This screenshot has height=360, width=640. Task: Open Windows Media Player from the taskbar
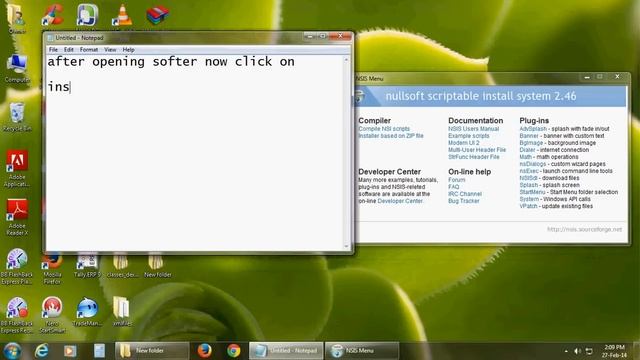click(70, 351)
